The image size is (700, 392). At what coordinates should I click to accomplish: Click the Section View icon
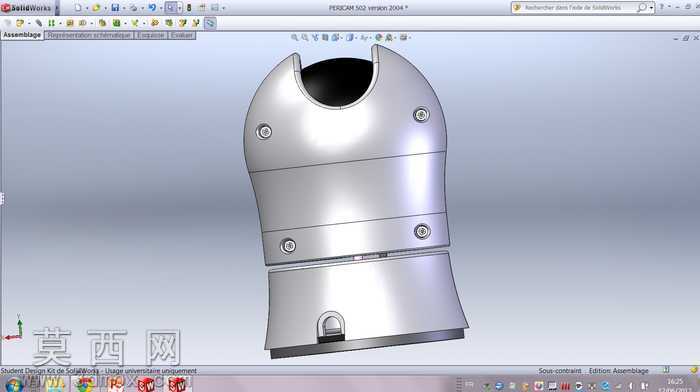(325, 38)
